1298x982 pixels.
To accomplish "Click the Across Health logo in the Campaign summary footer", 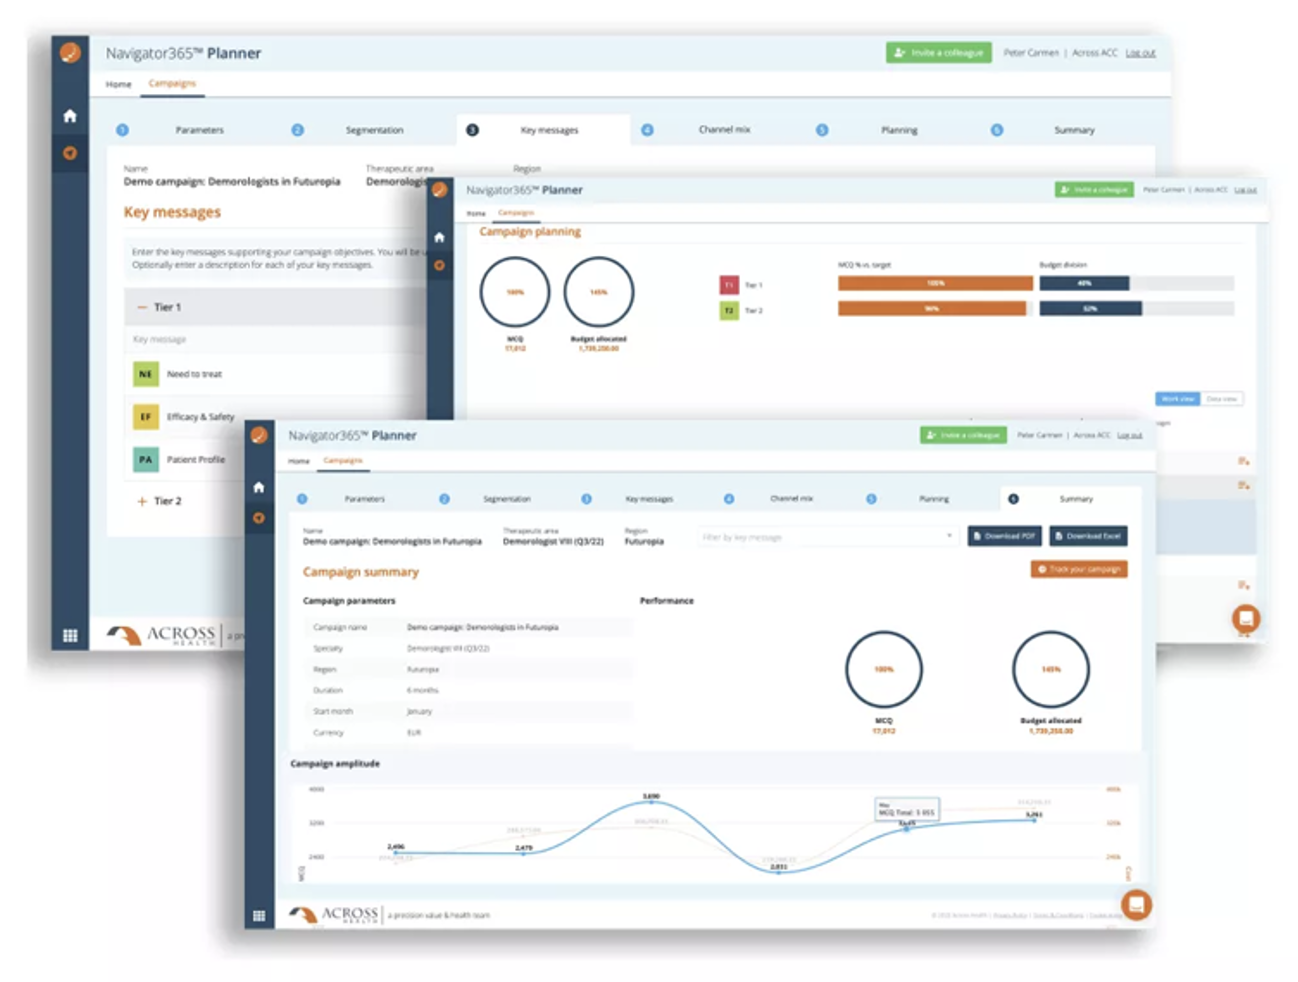I will coord(334,914).
